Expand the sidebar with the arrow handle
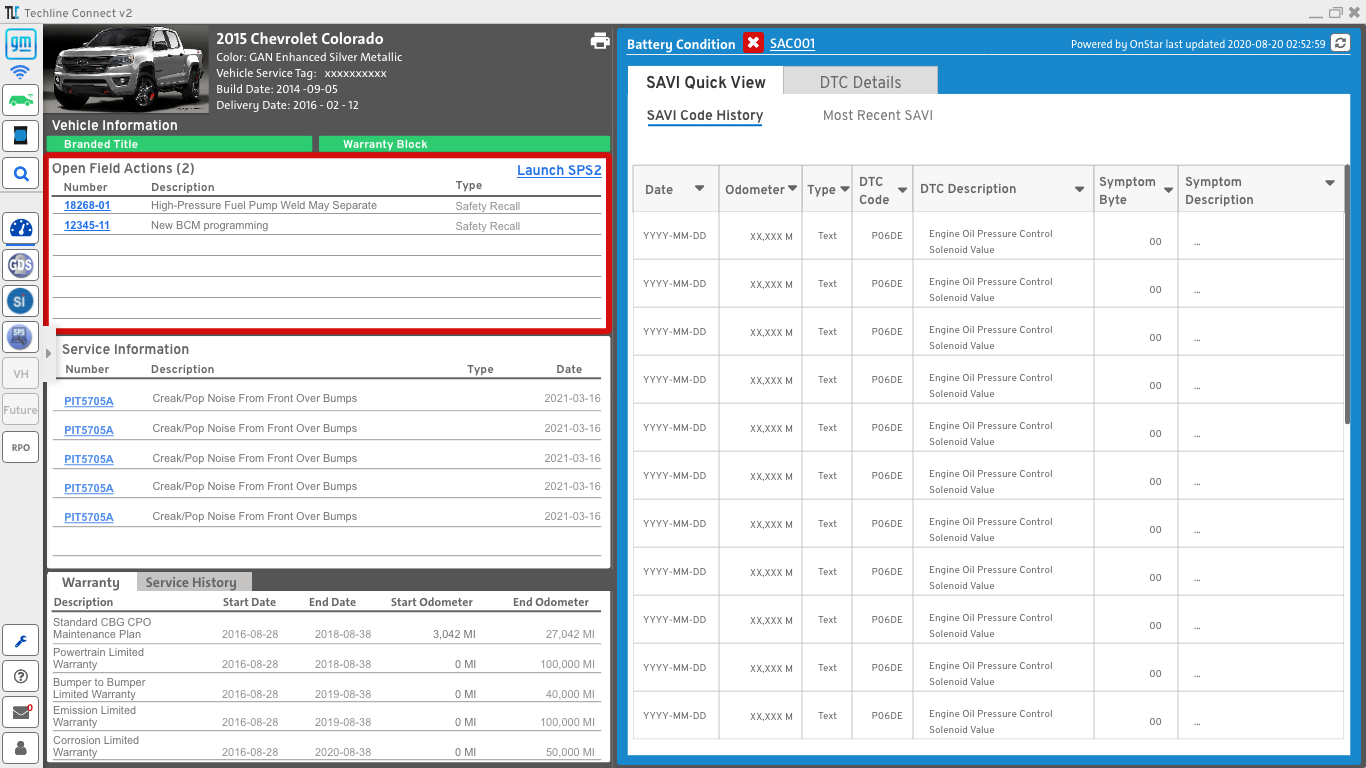1366x768 pixels. click(48, 353)
